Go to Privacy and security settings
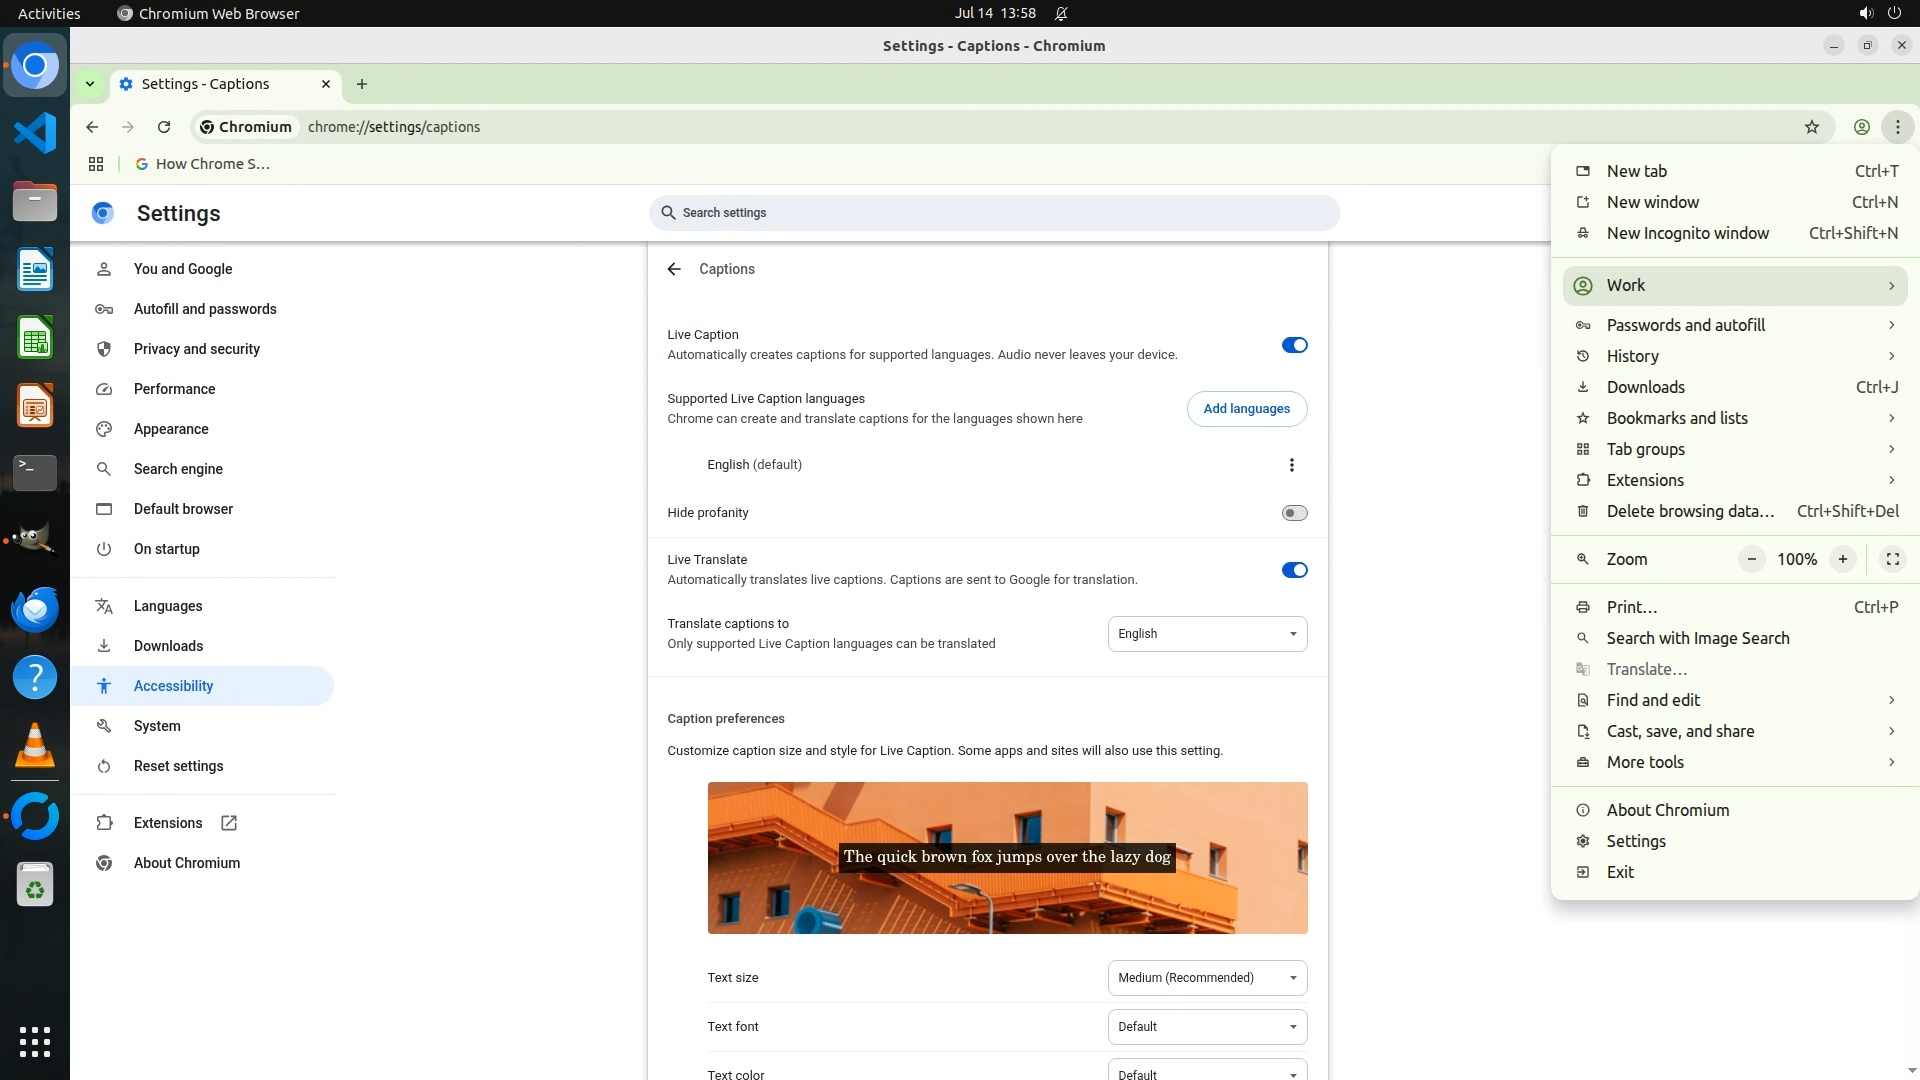This screenshot has height=1080, width=1920. [x=197, y=349]
